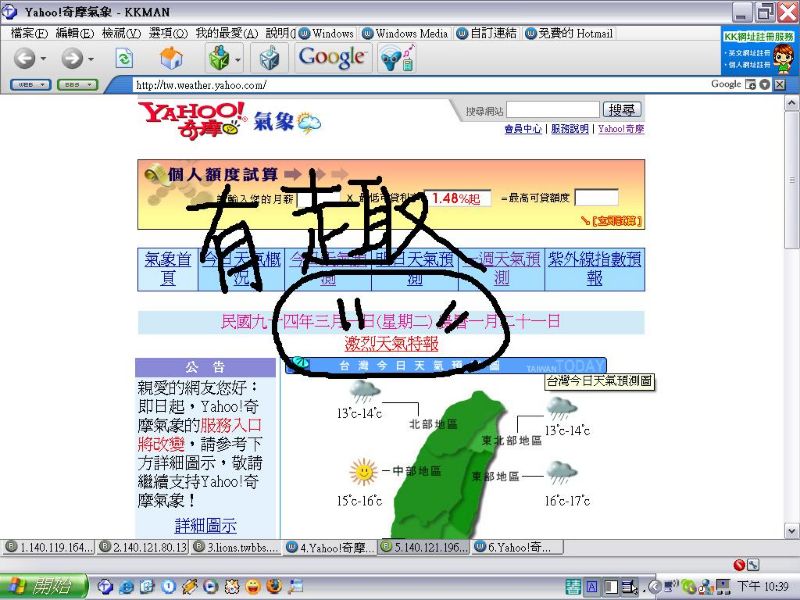Switch to tab 2.140.121.80.13
Image resolution: width=800 pixels, height=600 pixels.
pyautogui.click(x=143, y=547)
